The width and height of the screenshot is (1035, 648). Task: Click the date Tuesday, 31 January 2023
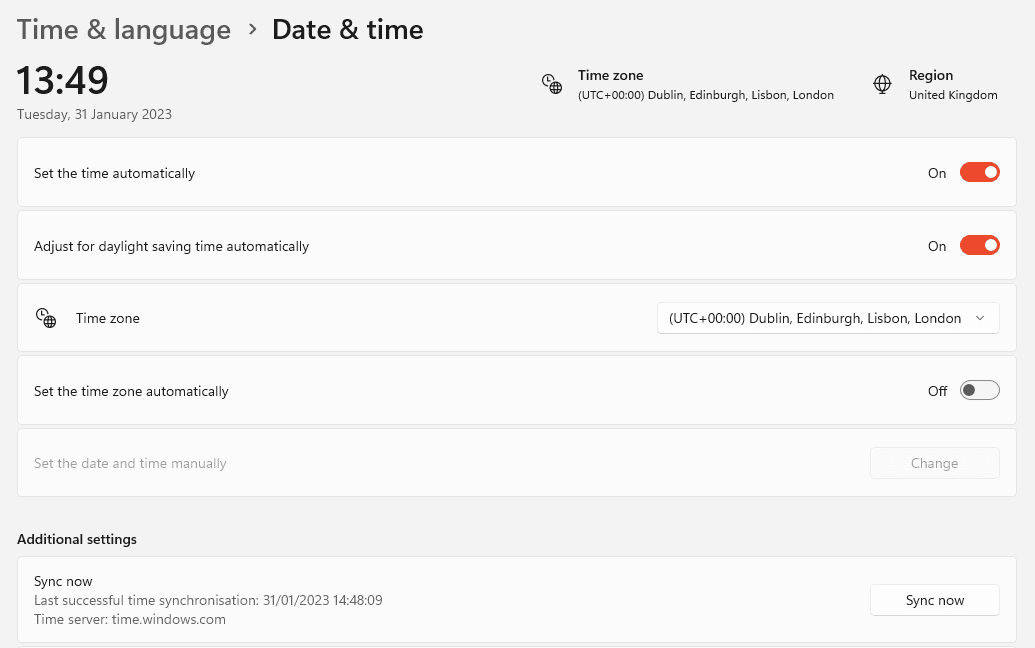[x=94, y=114]
